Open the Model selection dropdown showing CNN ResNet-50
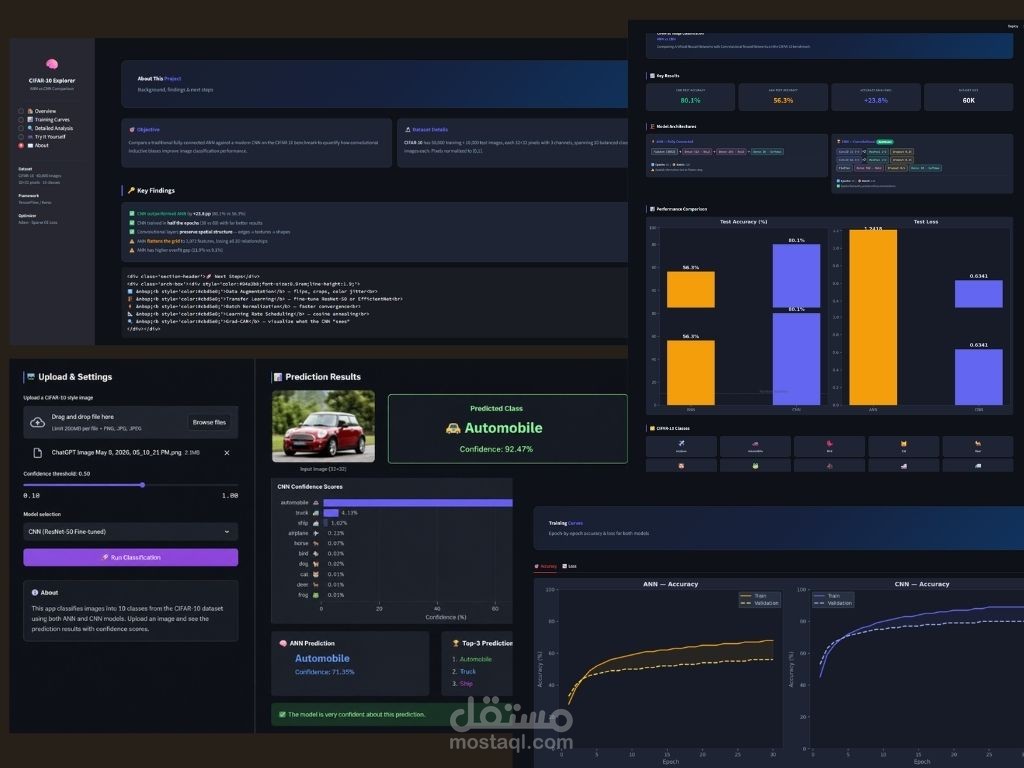Image resolution: width=1024 pixels, height=768 pixels. tap(131, 532)
